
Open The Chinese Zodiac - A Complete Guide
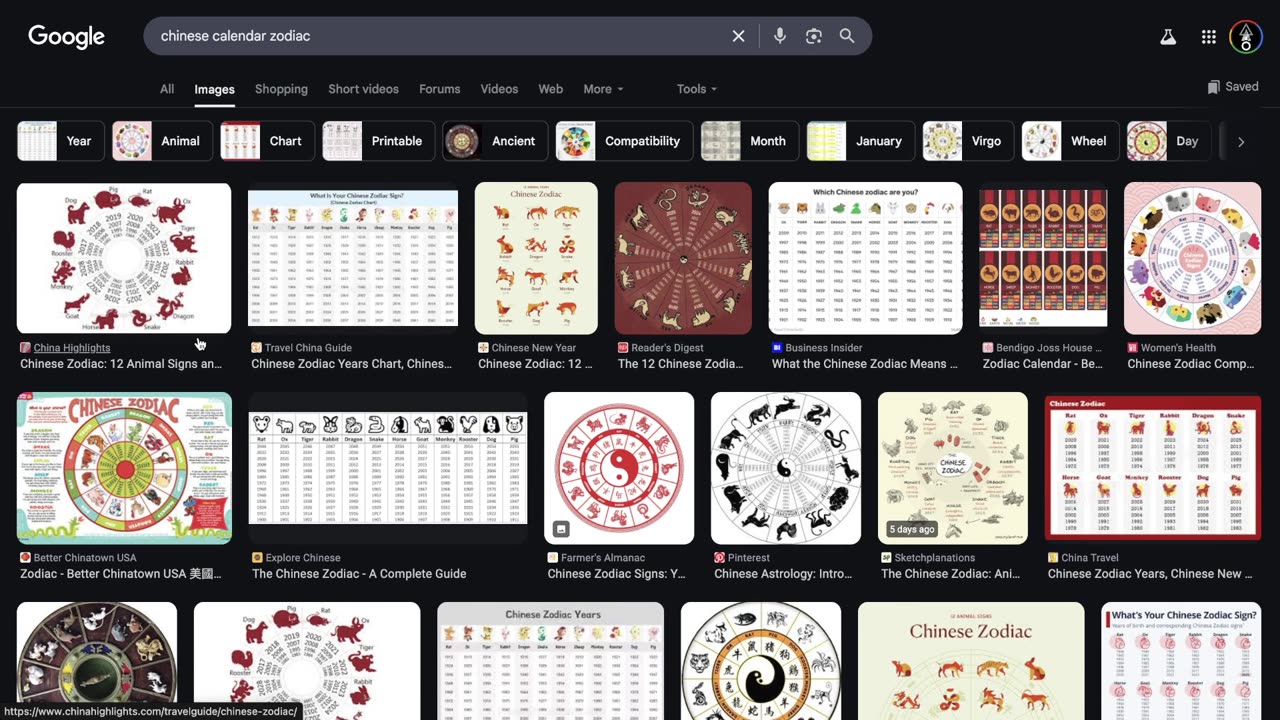(x=359, y=574)
